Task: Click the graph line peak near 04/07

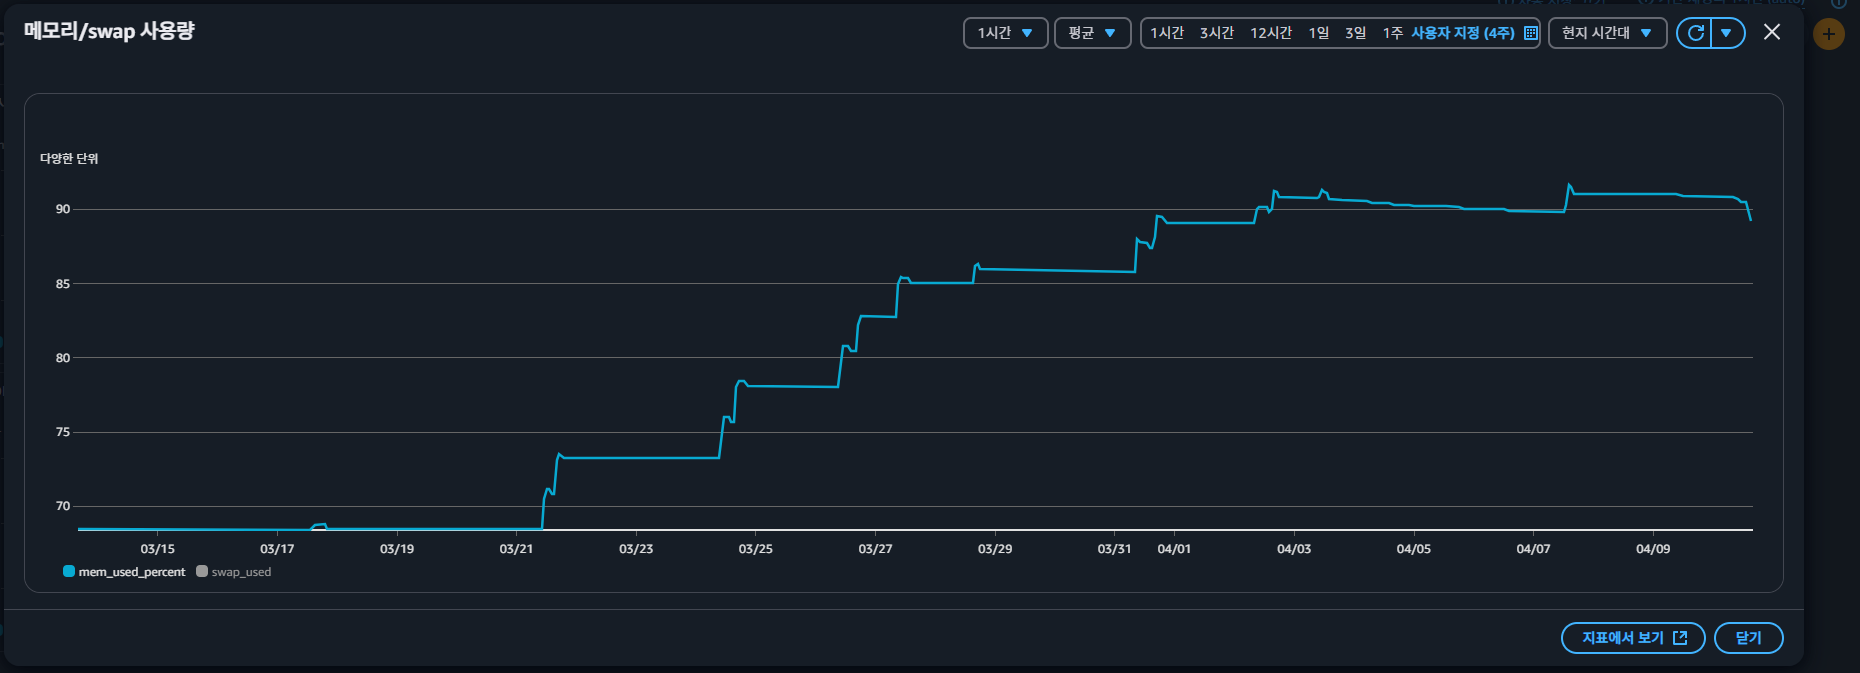Action: [x=1569, y=185]
